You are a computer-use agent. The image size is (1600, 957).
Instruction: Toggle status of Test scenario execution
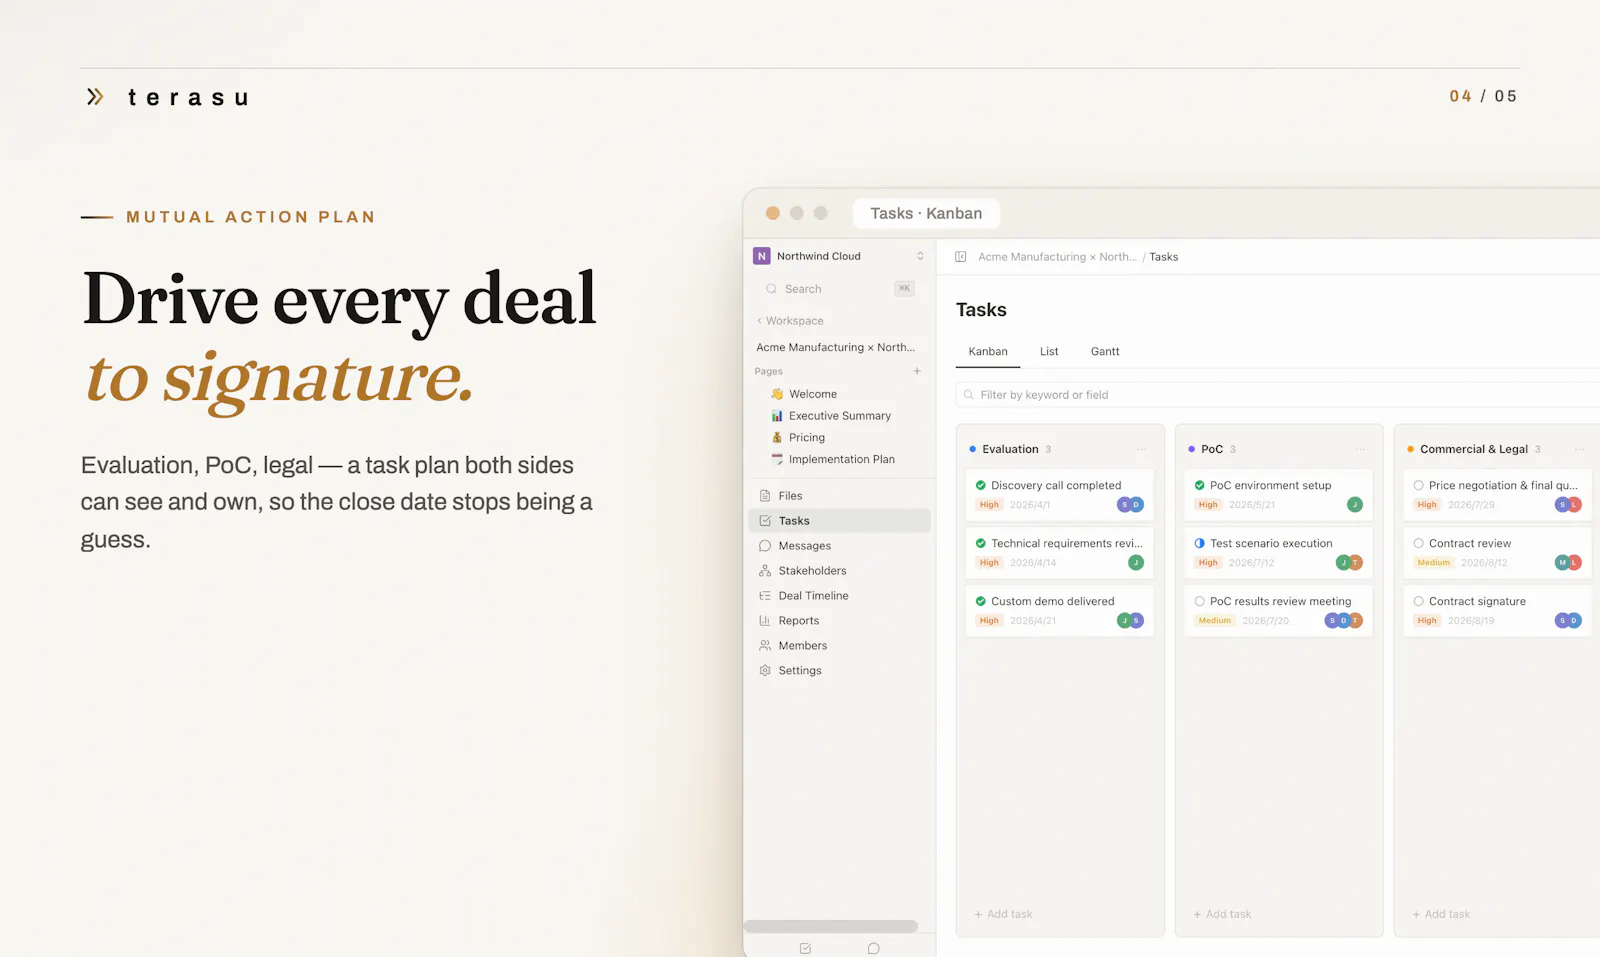(x=1200, y=544)
